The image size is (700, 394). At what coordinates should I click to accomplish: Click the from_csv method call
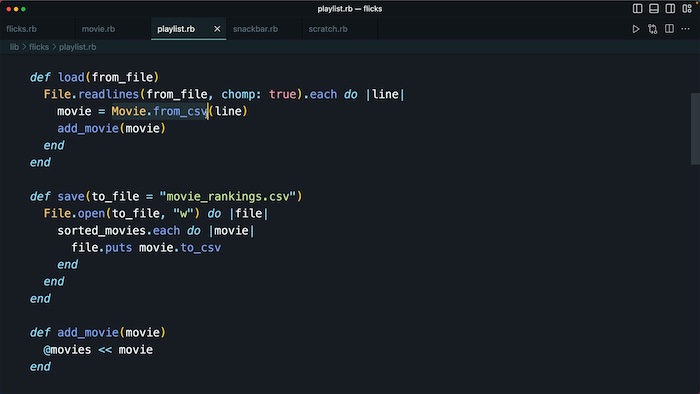pos(180,111)
